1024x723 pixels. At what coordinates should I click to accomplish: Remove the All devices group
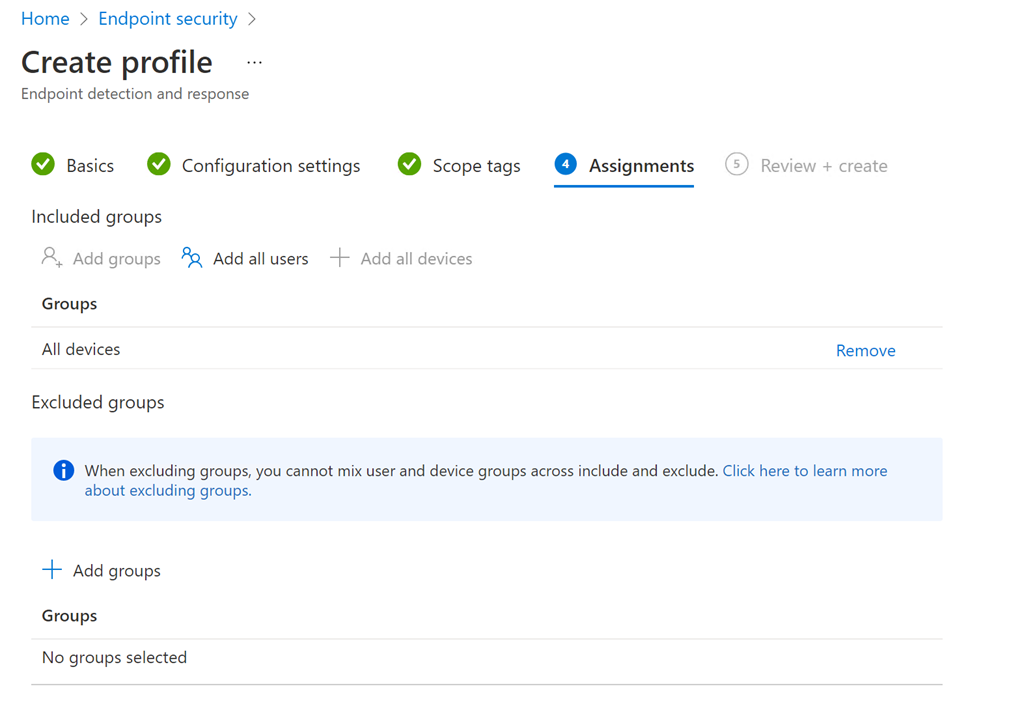click(x=865, y=350)
